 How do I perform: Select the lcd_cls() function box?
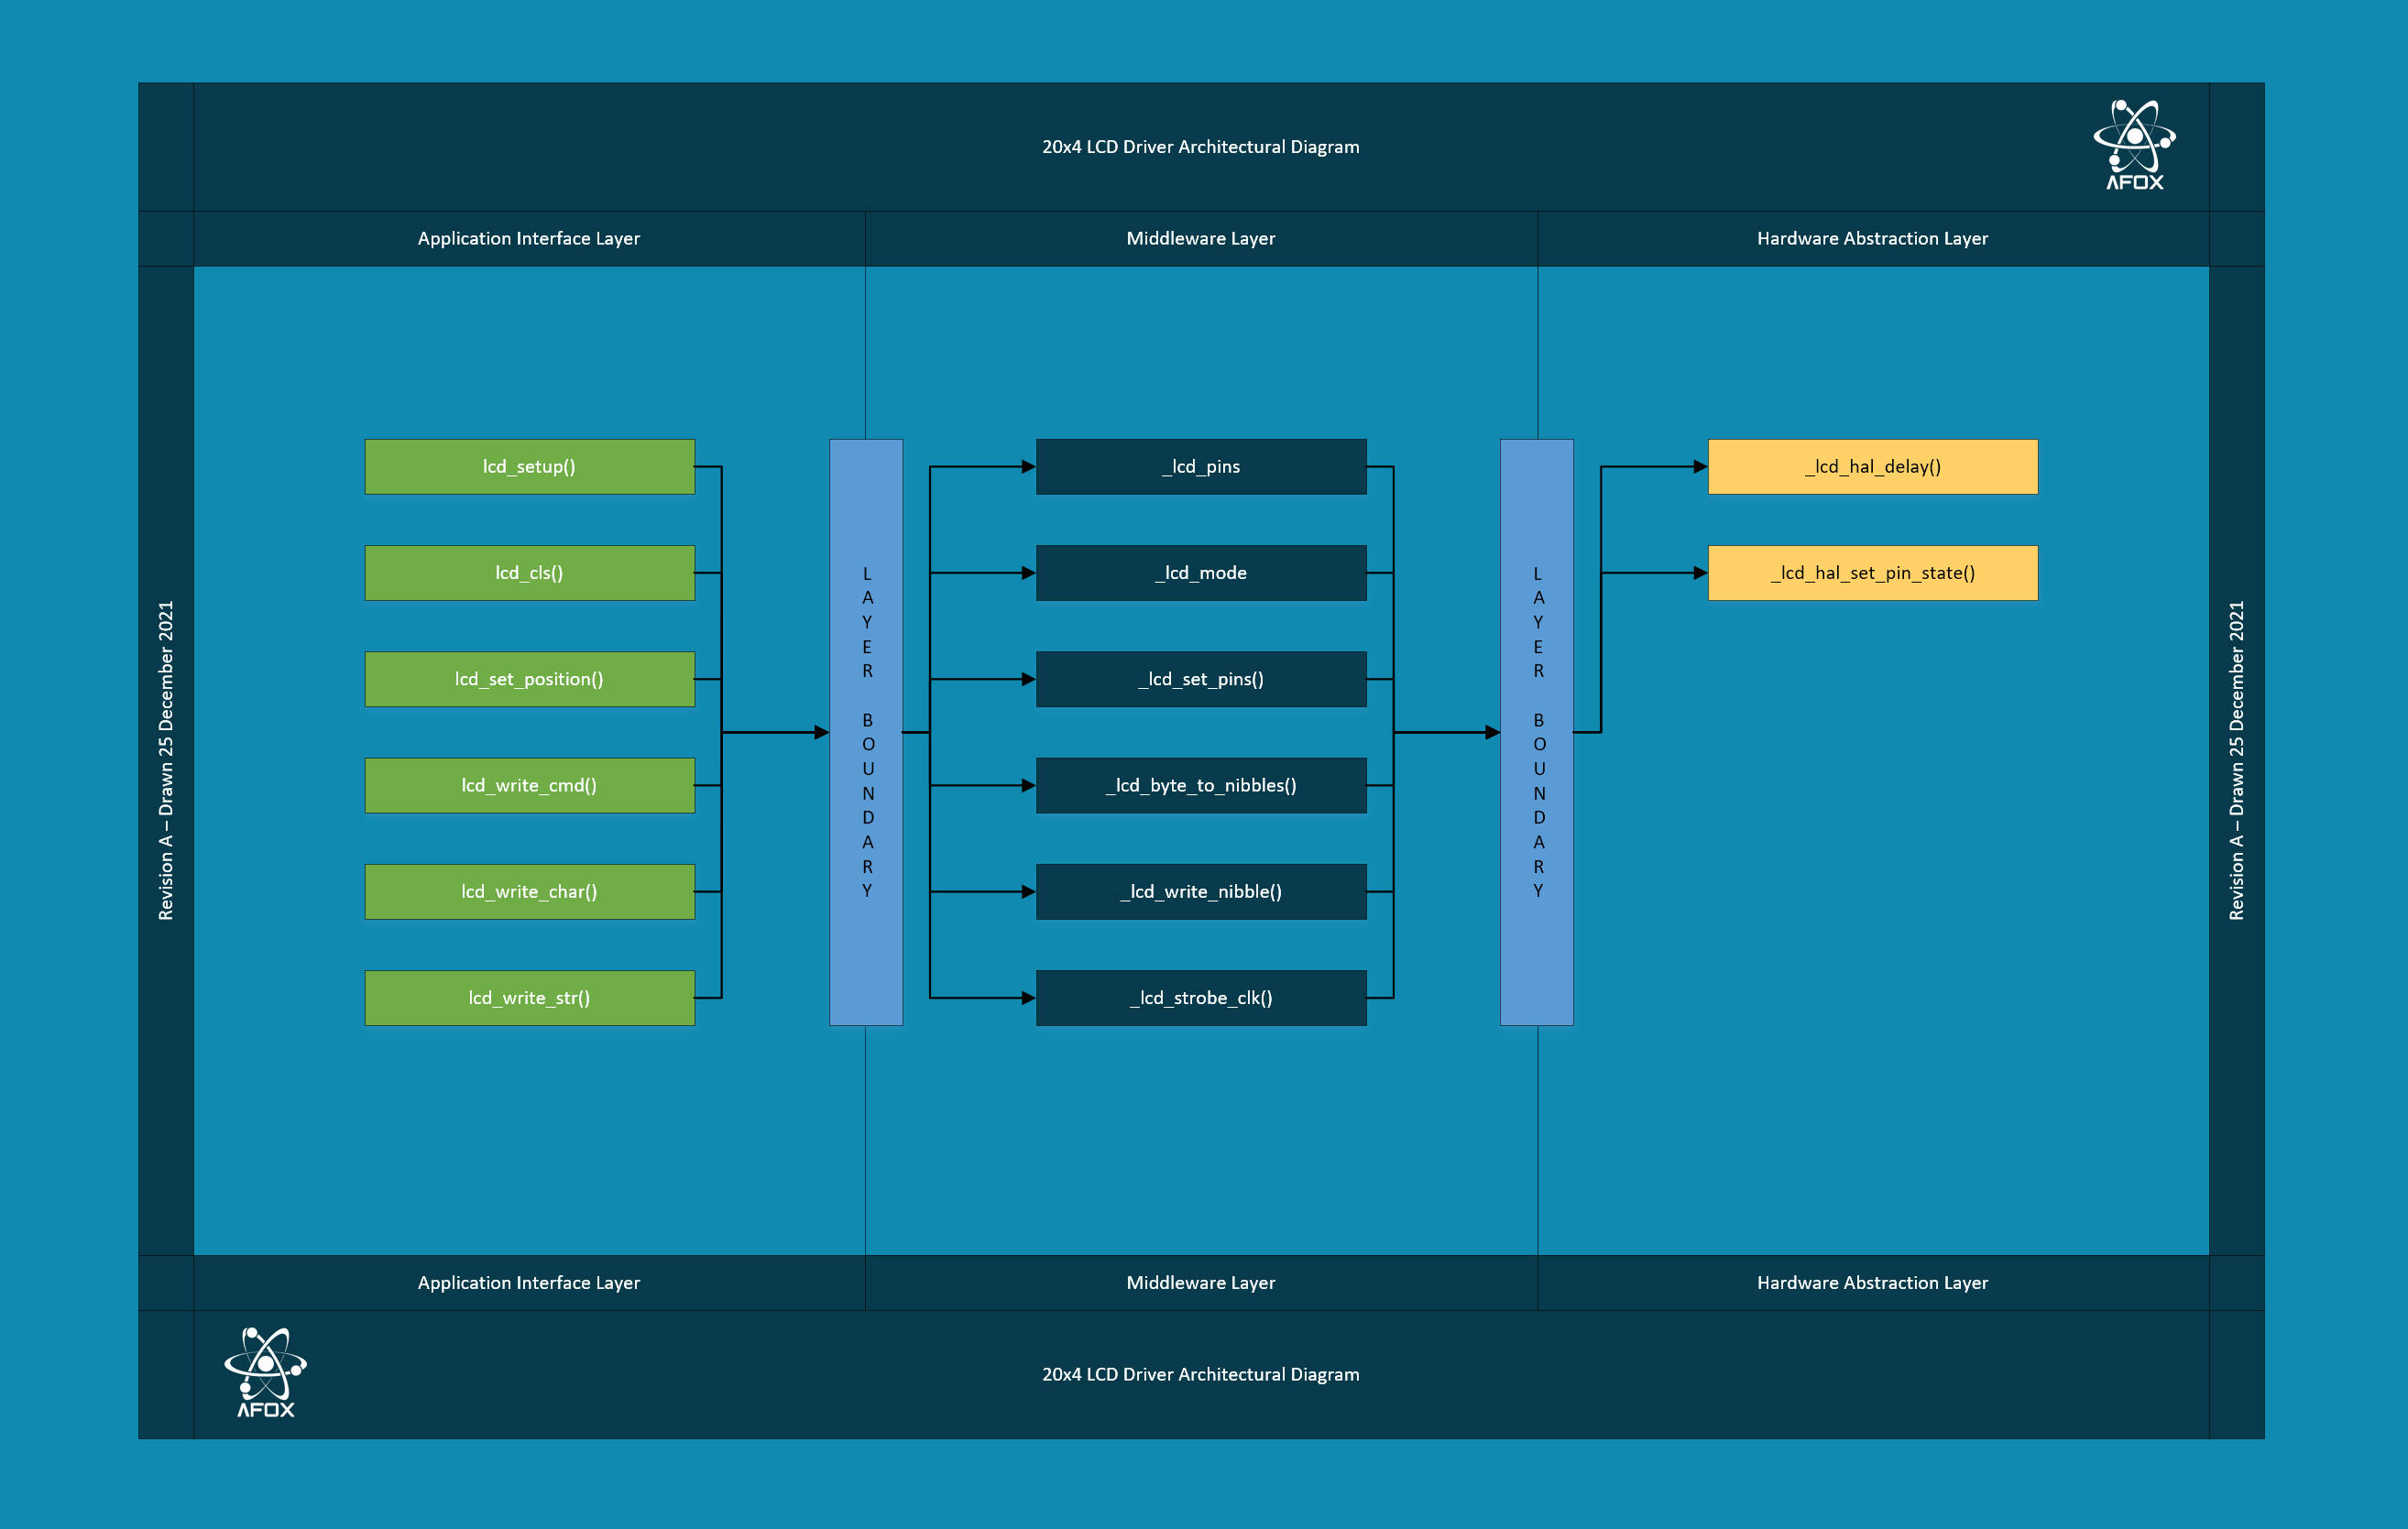click(x=529, y=573)
